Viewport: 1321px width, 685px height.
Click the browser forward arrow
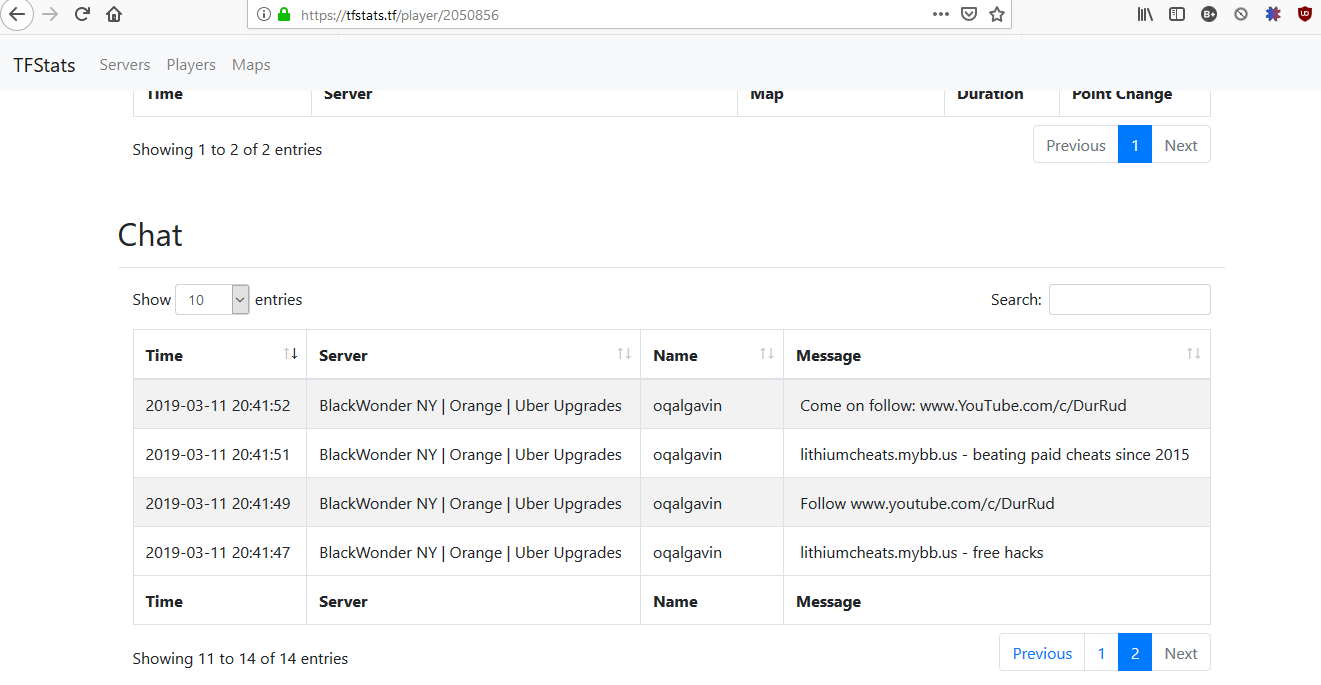coord(51,14)
